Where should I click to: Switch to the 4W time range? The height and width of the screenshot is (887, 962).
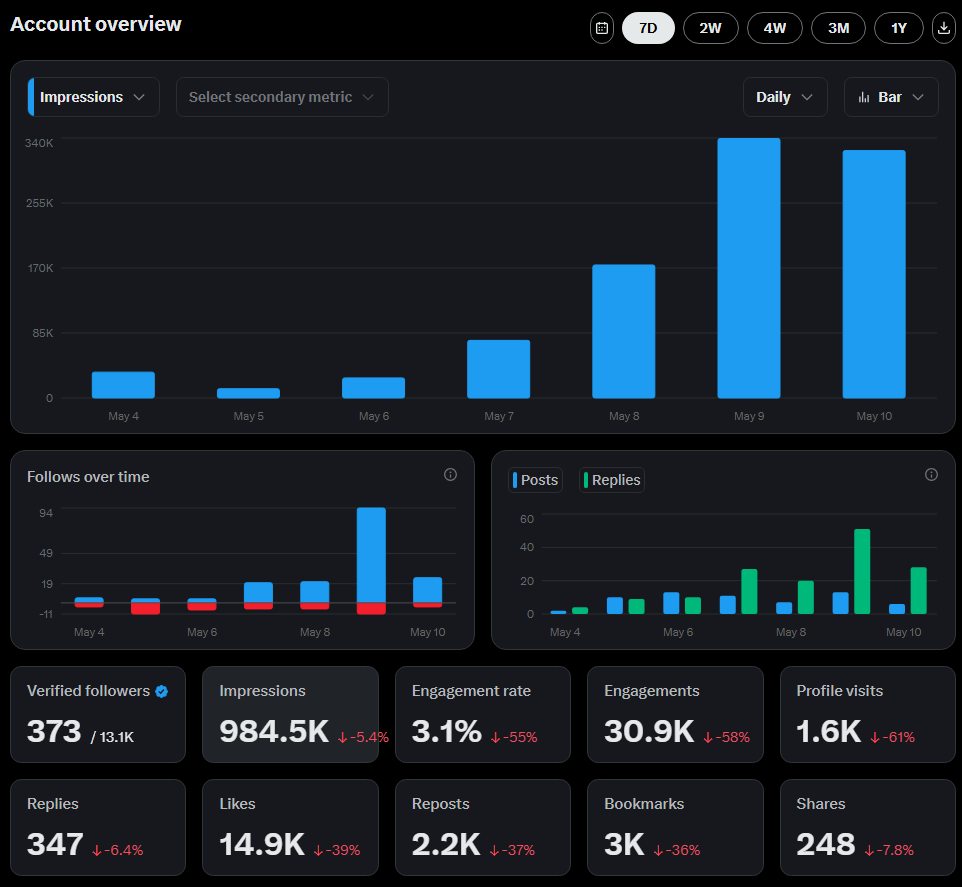[x=775, y=28]
